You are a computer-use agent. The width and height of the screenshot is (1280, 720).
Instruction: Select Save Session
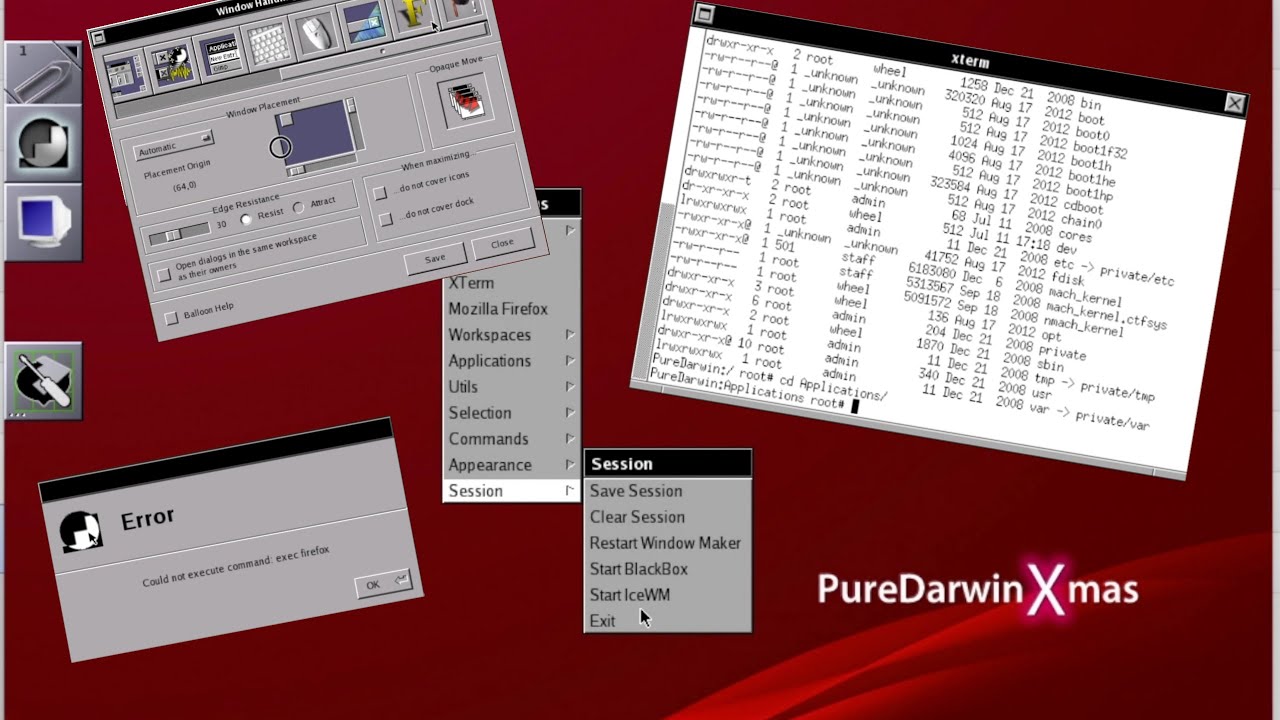pyautogui.click(x=667, y=491)
